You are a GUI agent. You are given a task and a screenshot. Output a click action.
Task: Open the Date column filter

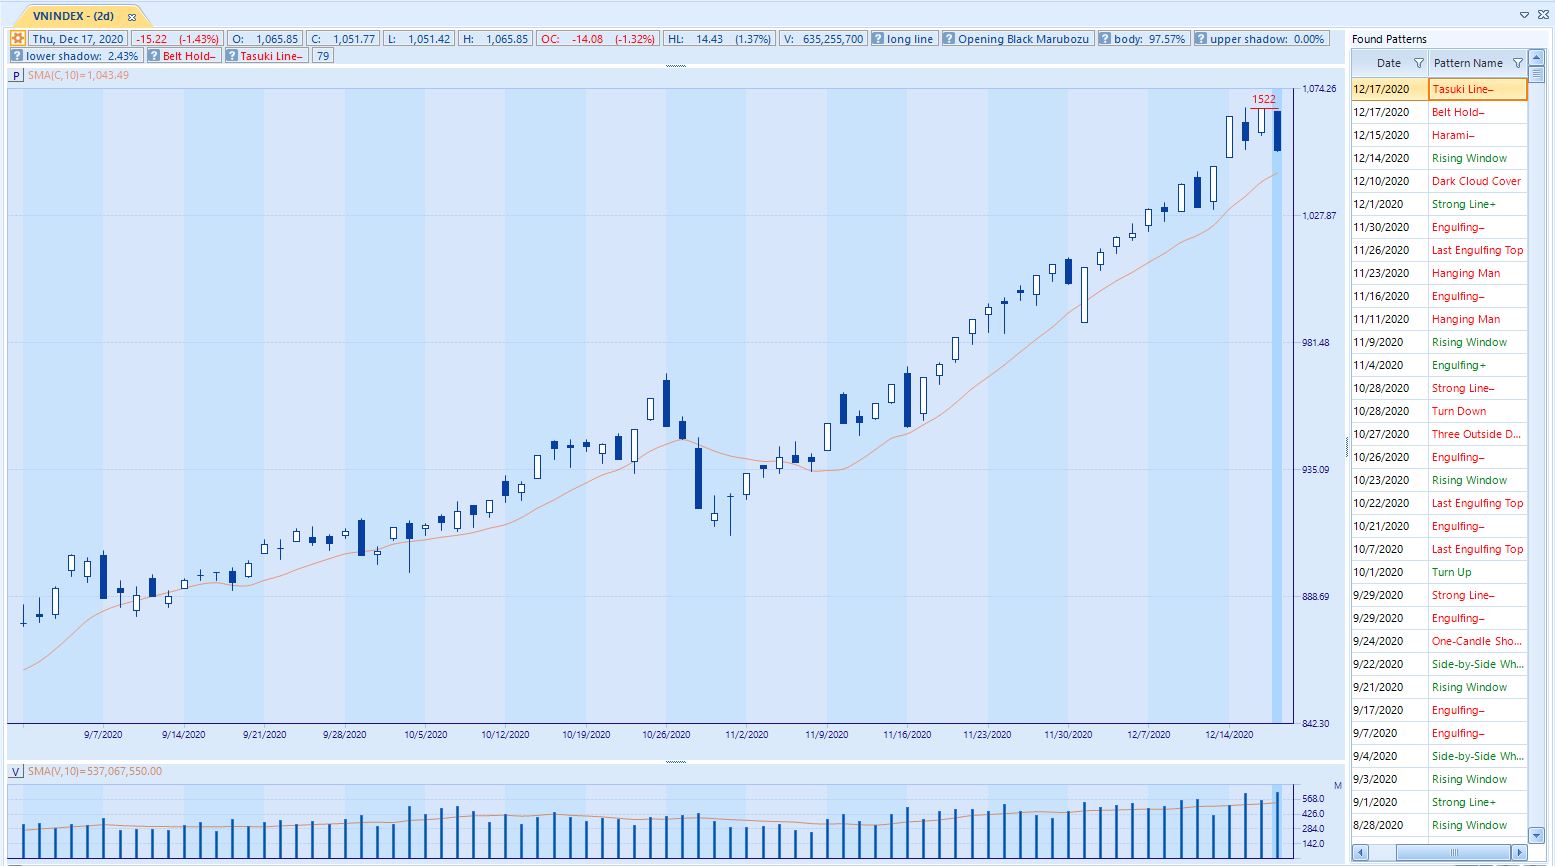1418,63
